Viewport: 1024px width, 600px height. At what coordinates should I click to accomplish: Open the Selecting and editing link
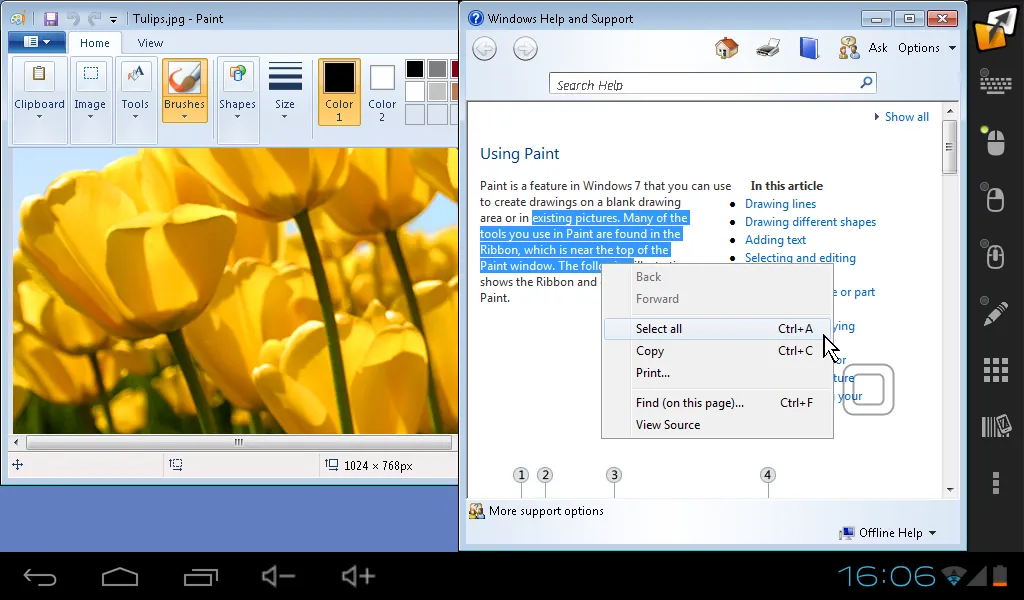click(800, 258)
